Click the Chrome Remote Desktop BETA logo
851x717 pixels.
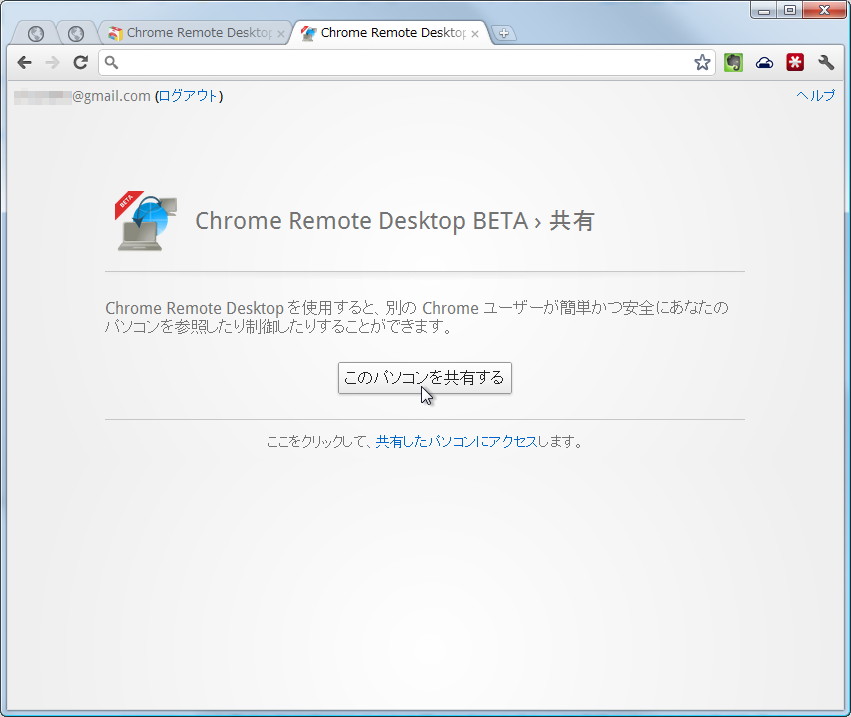click(x=146, y=221)
